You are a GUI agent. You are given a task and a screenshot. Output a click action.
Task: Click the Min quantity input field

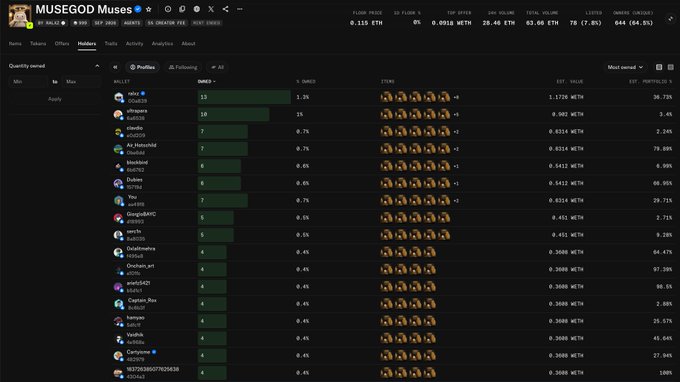click(29, 82)
